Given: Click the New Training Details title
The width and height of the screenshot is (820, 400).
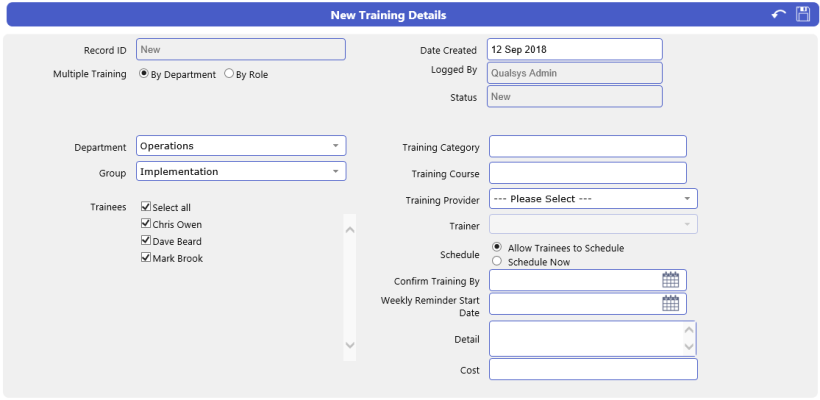Looking at the screenshot, I should click(x=388, y=15).
